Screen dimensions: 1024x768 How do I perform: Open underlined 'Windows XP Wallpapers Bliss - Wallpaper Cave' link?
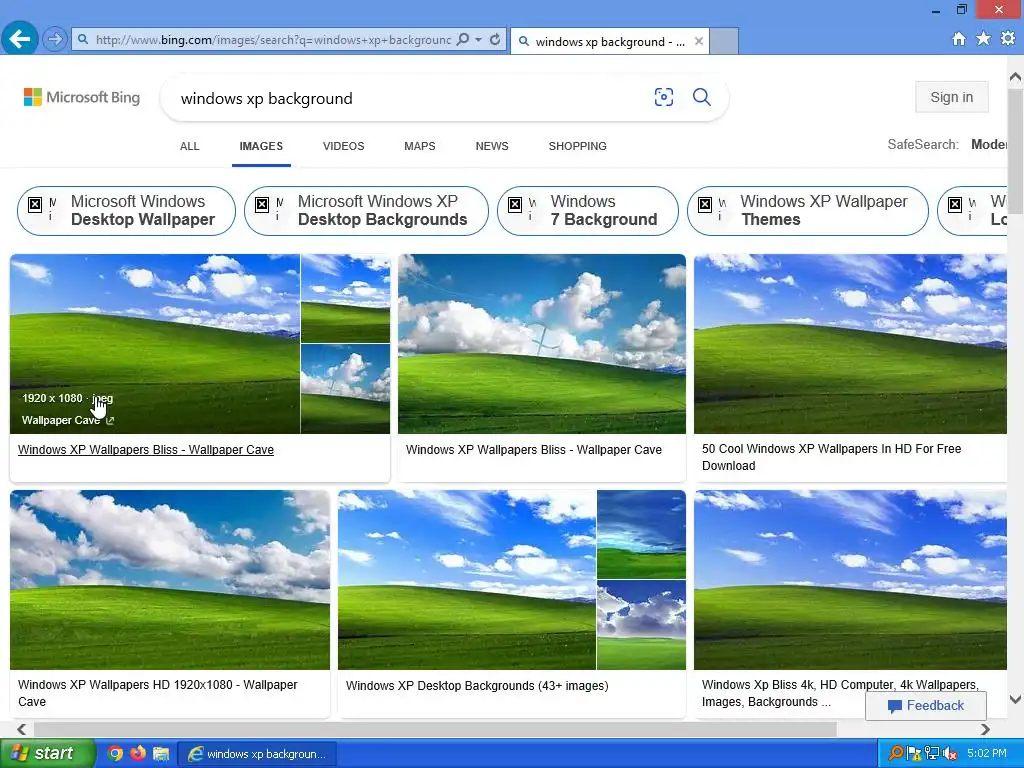pos(146,450)
